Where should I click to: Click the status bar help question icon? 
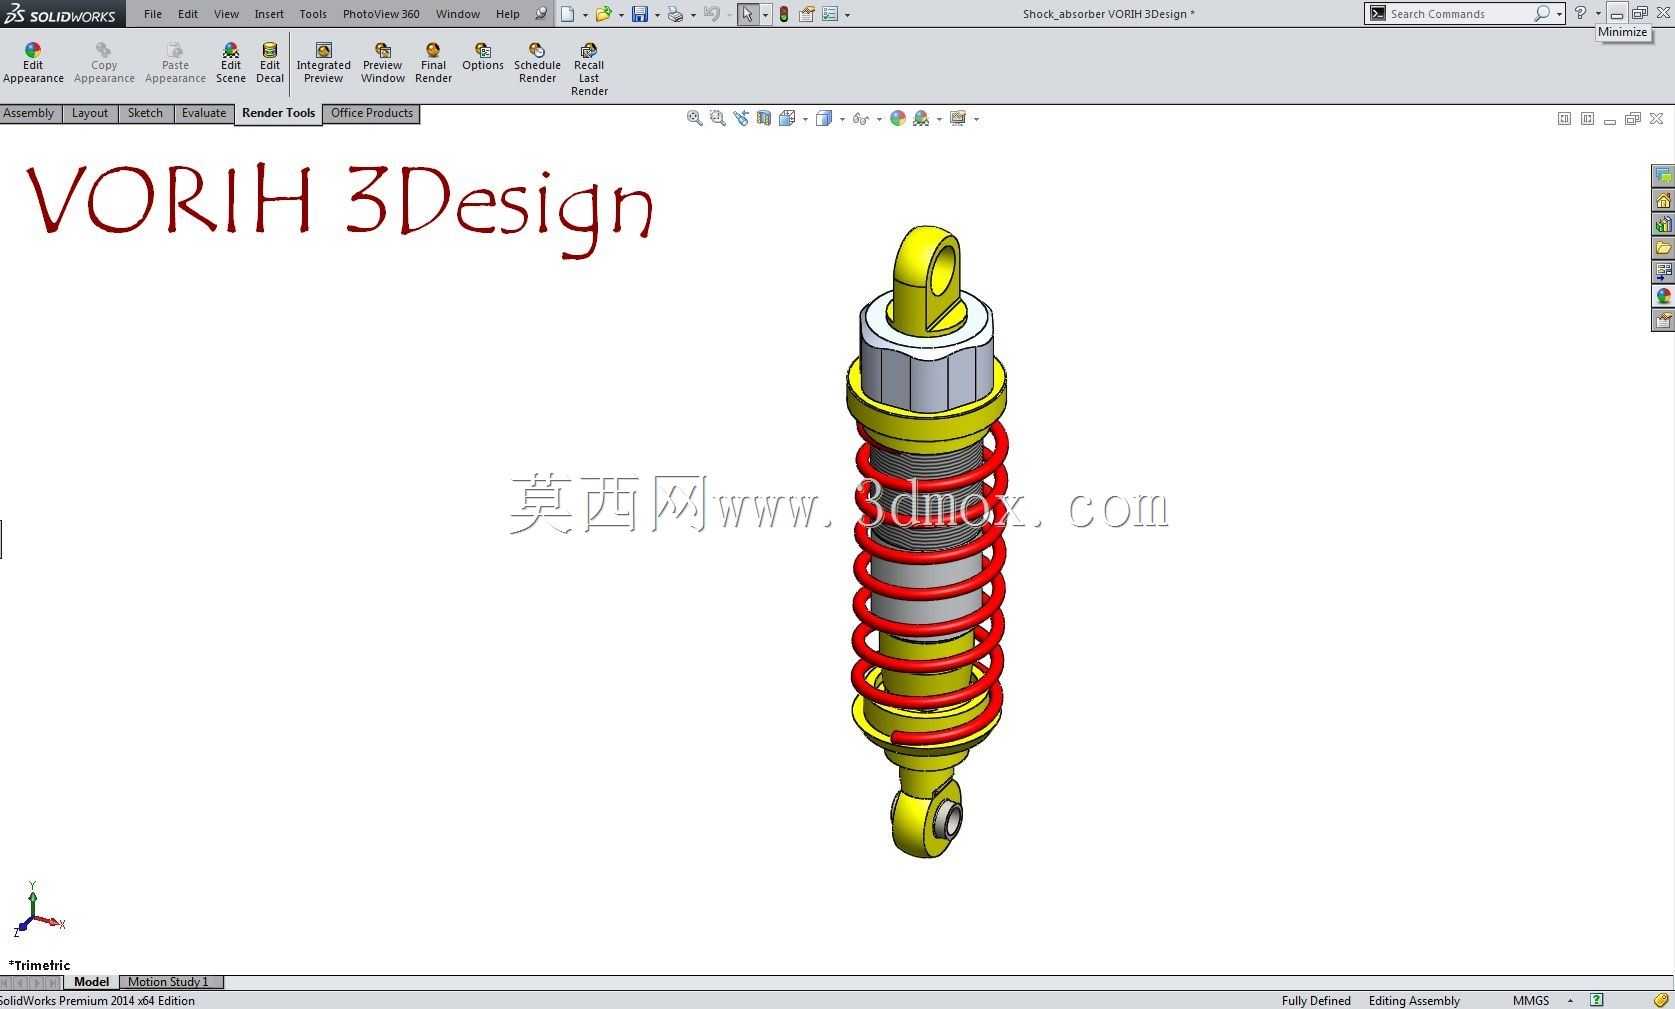point(1597,1000)
